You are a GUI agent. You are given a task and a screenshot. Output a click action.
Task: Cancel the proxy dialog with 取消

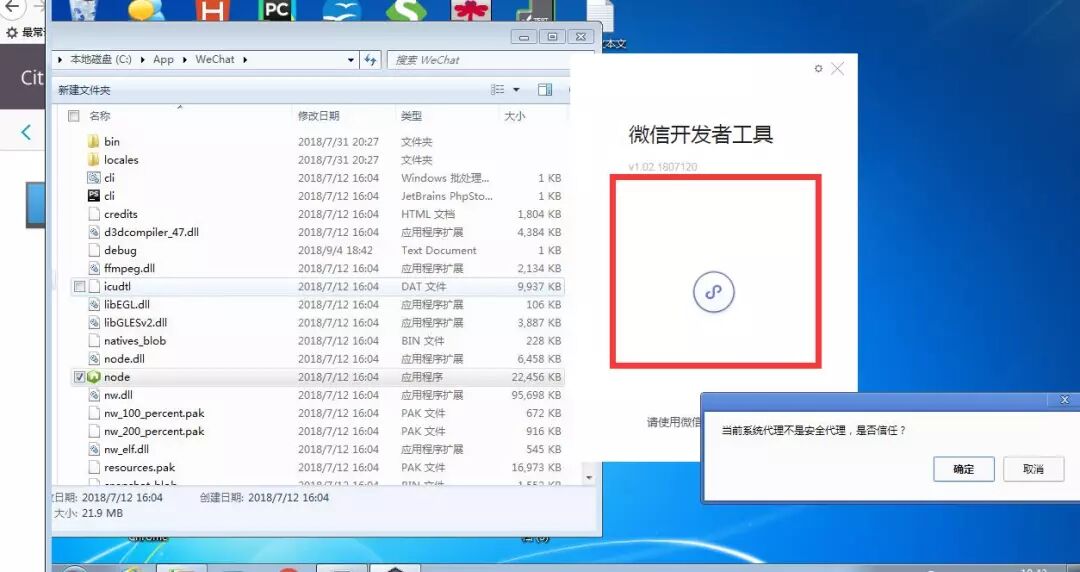point(1033,469)
